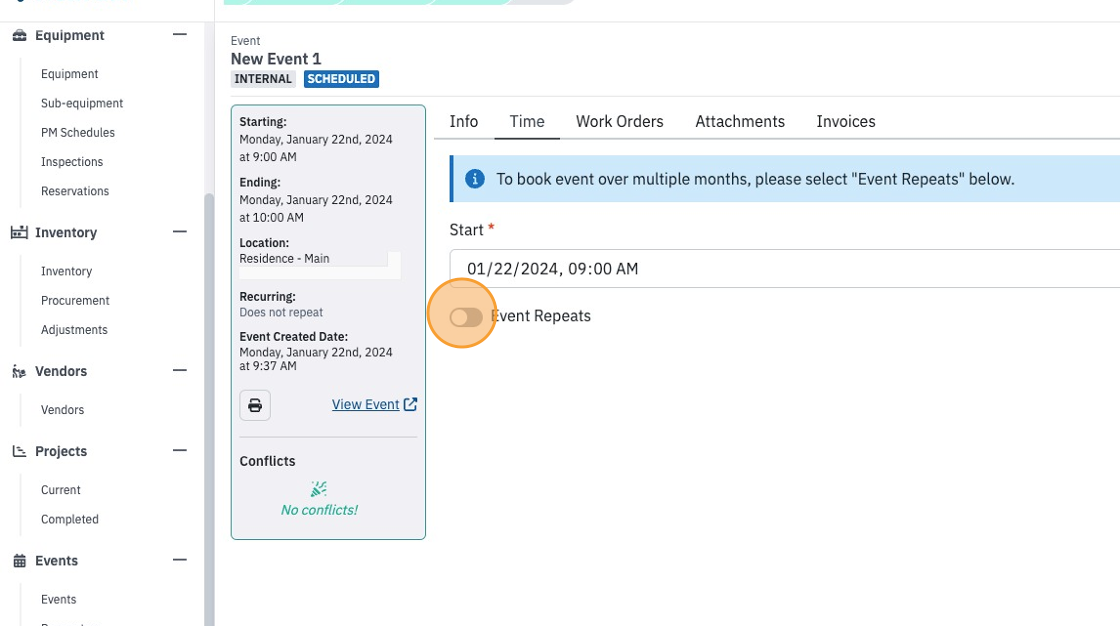Collapse the Equipment section

(180, 34)
